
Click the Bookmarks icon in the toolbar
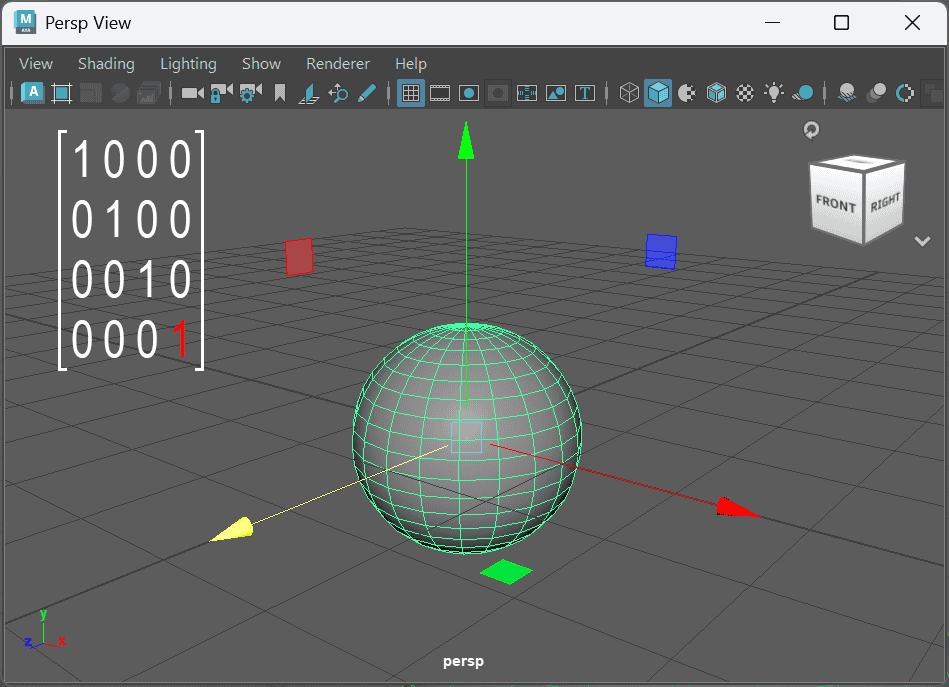(280, 93)
